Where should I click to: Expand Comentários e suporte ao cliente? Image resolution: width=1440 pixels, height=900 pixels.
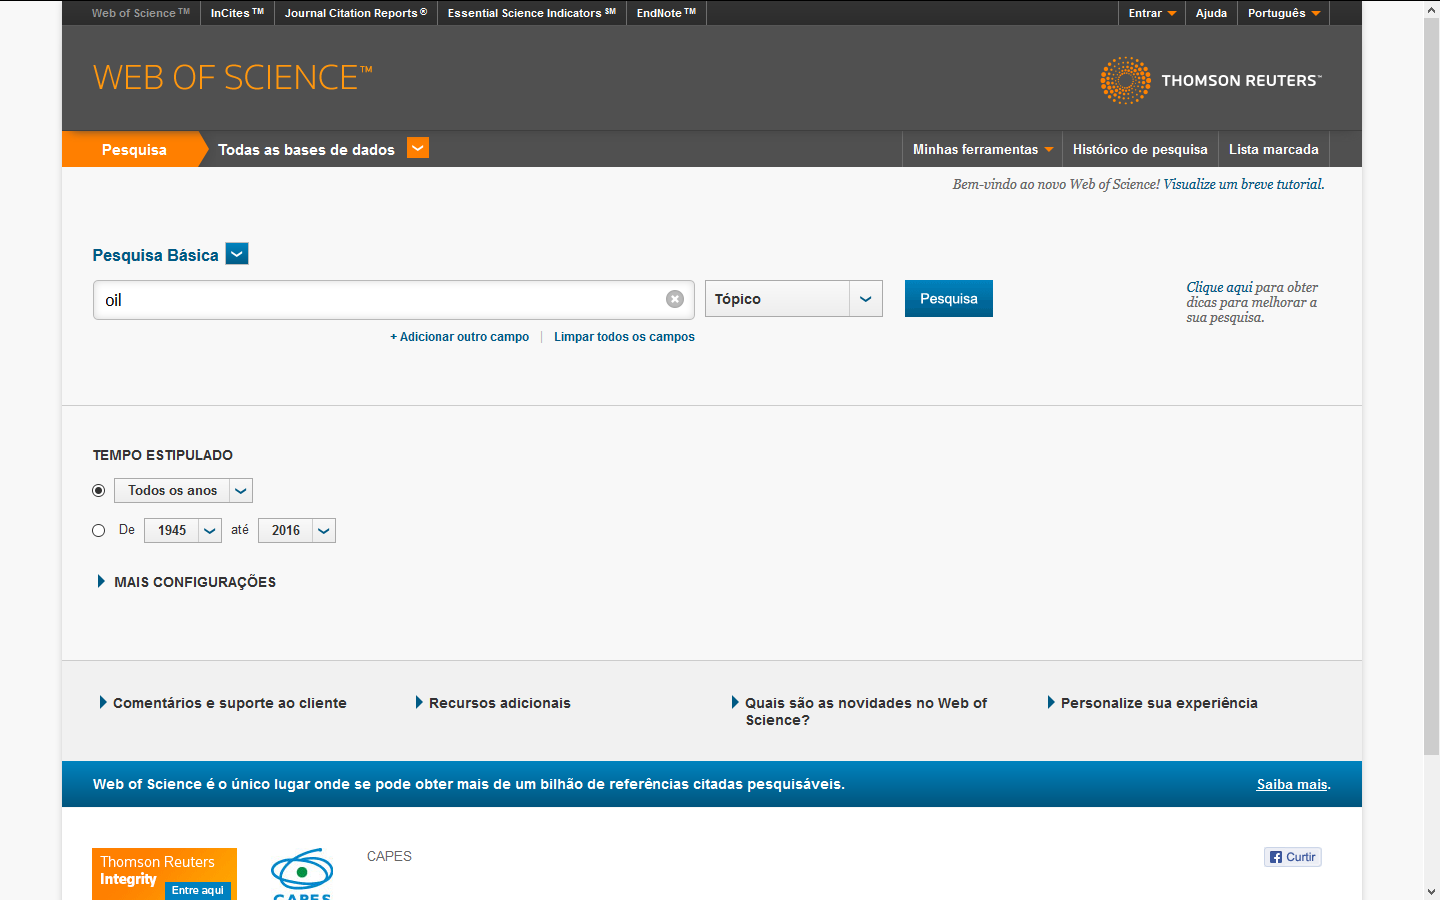pyautogui.click(x=223, y=703)
